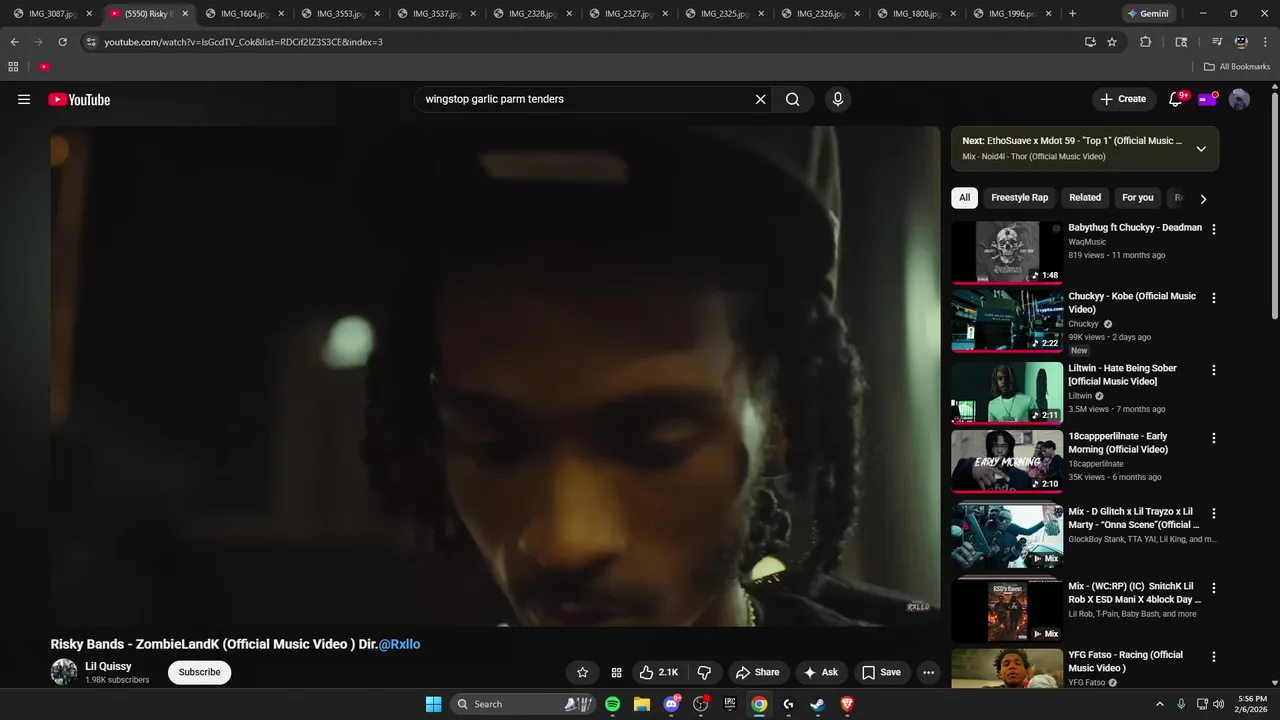The image size is (1280, 720).
Task: Show hidden system tray icons
Action: coord(1160,704)
